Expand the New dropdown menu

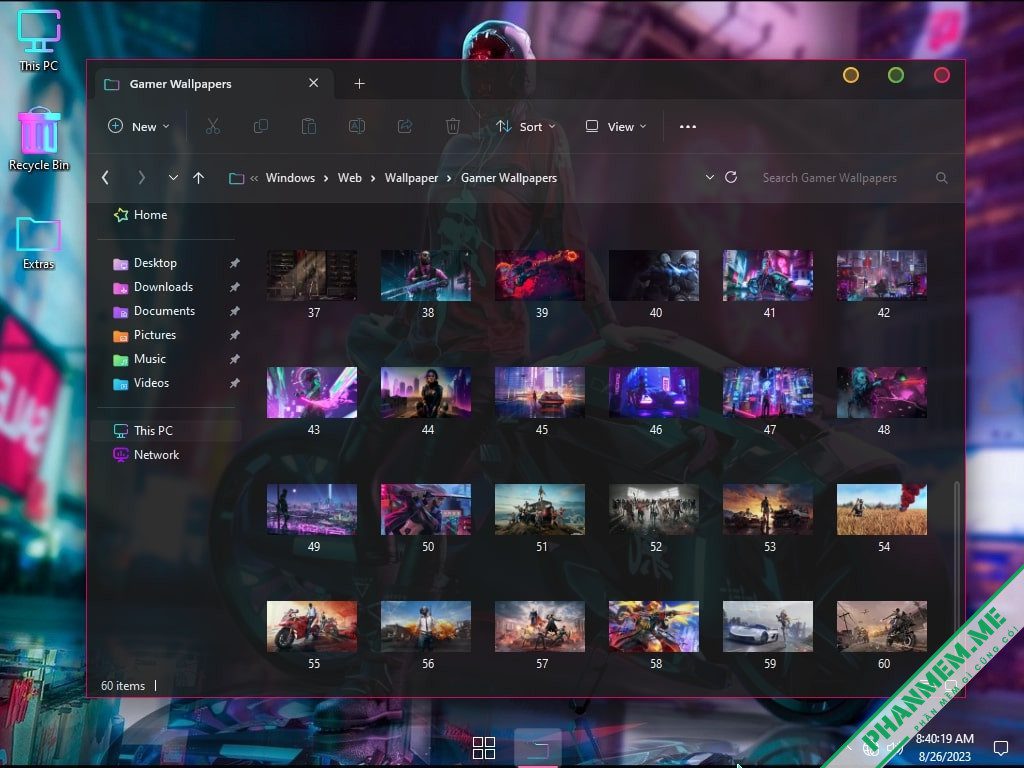pos(138,126)
